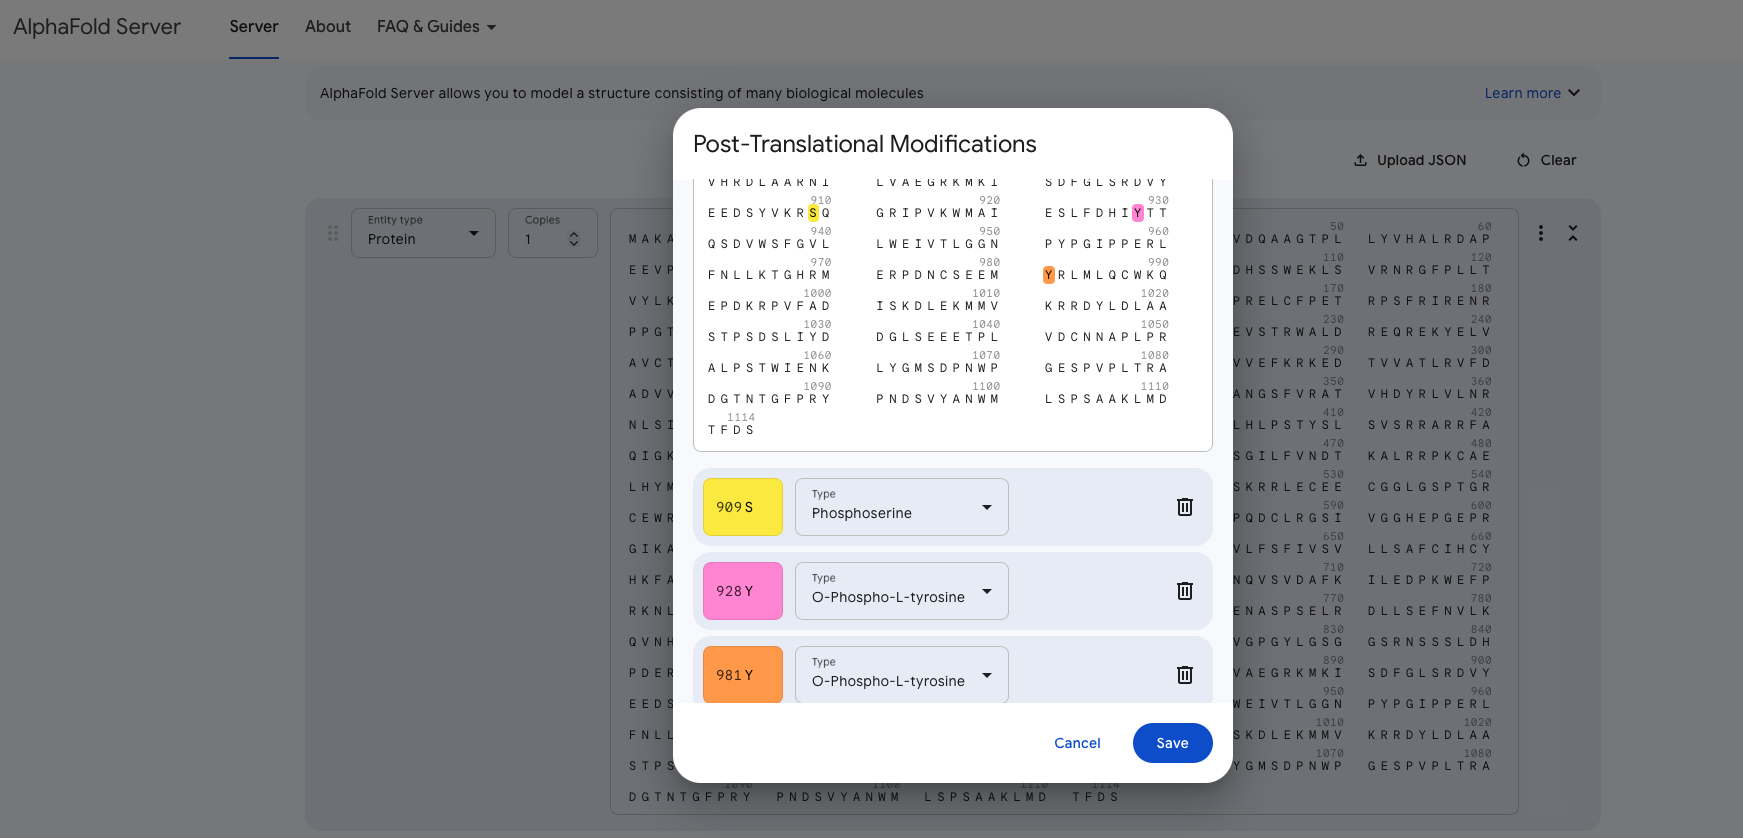
Task: Delete the 909 S phosphoserine modification
Action: click(1184, 507)
